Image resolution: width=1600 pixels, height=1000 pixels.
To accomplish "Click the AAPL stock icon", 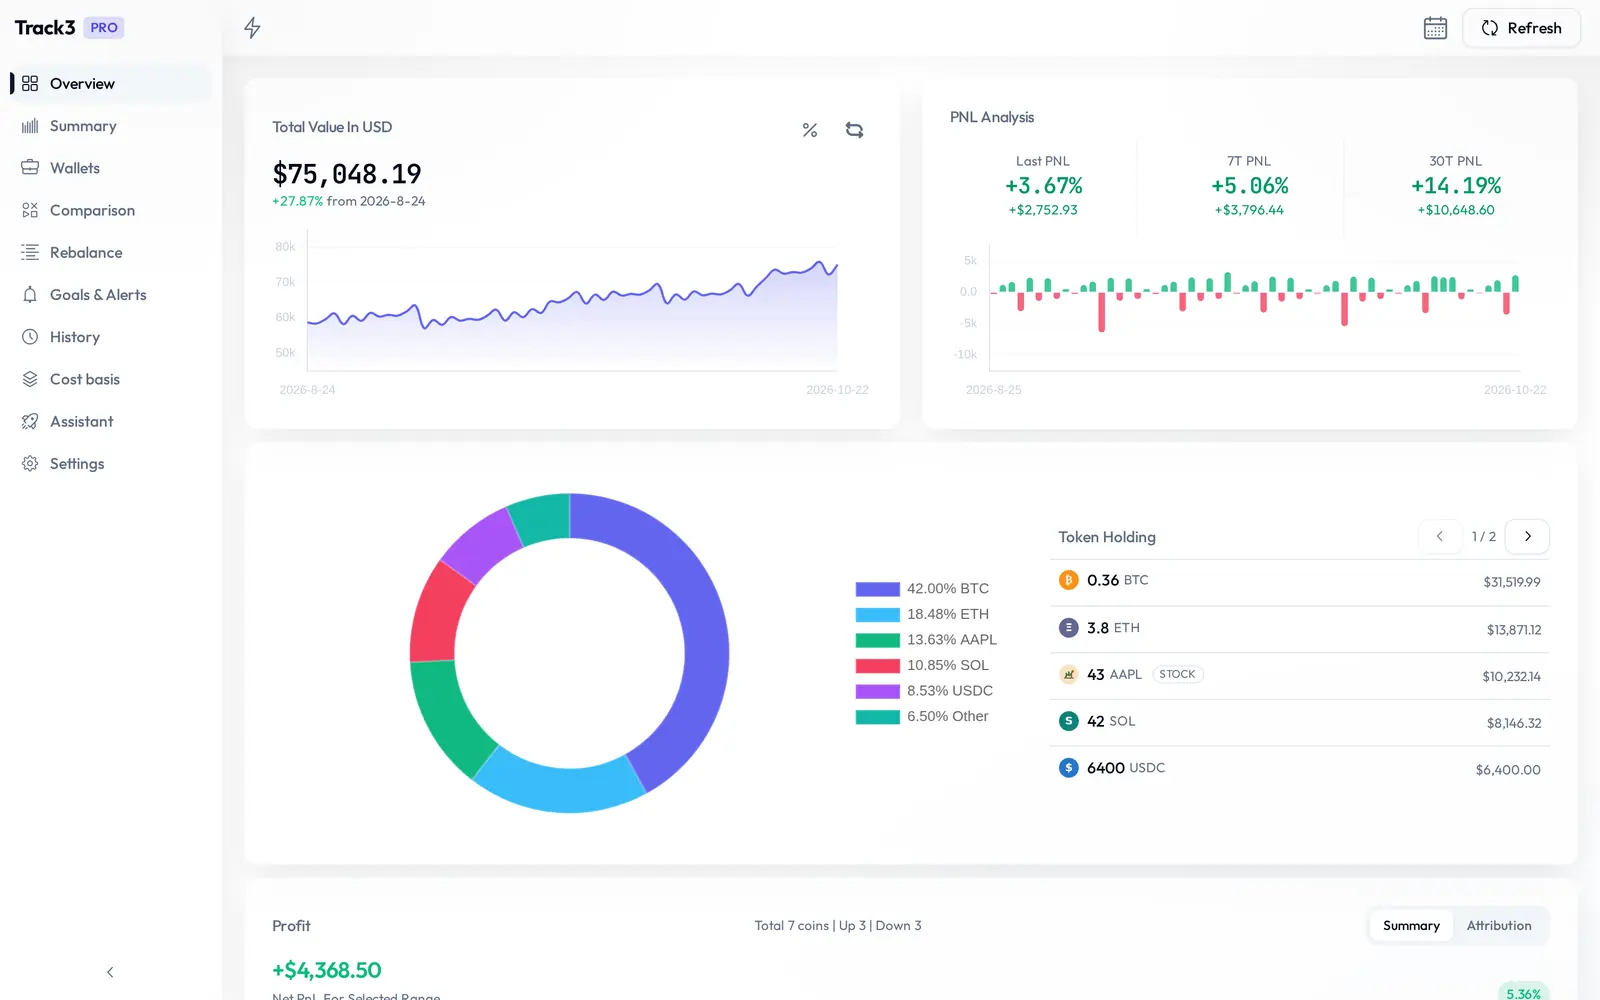I will [1069, 674].
